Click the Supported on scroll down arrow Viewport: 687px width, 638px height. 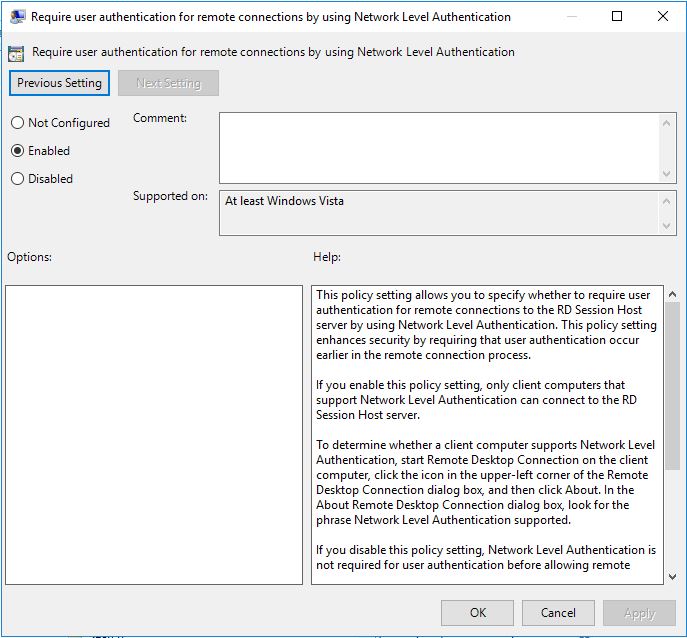pyautogui.click(x=666, y=226)
